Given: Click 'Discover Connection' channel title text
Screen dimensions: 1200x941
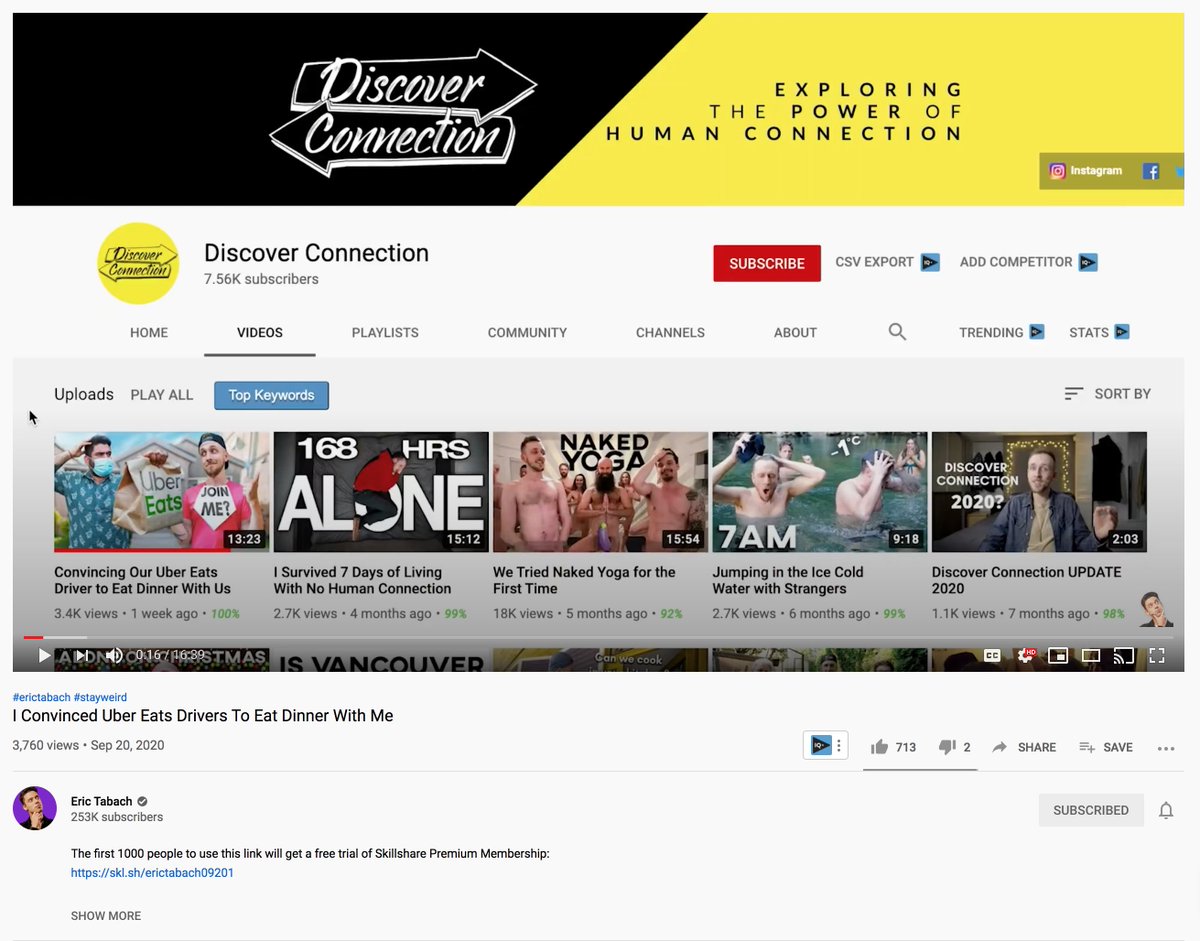Looking at the screenshot, I should [316, 253].
